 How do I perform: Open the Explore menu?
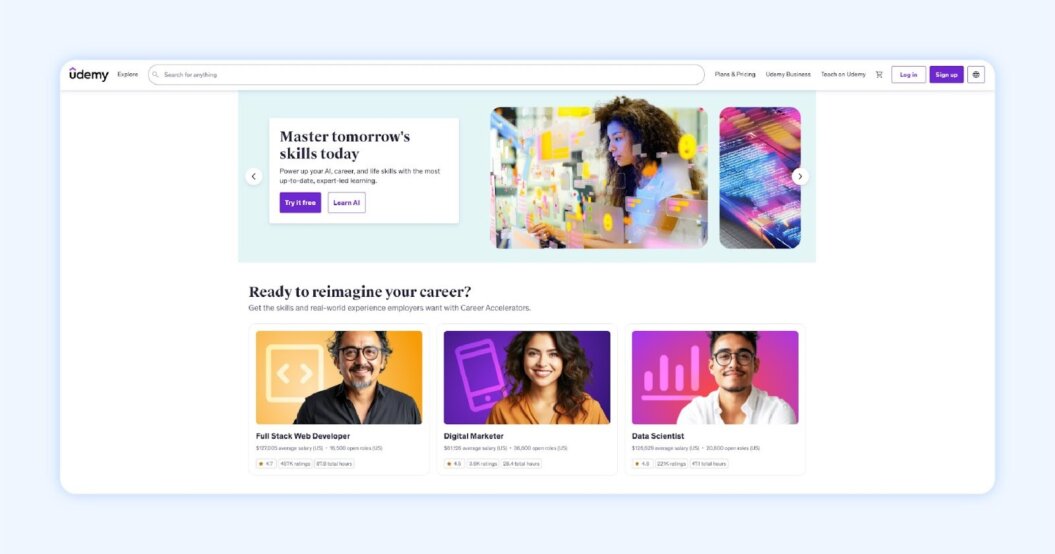coord(127,75)
